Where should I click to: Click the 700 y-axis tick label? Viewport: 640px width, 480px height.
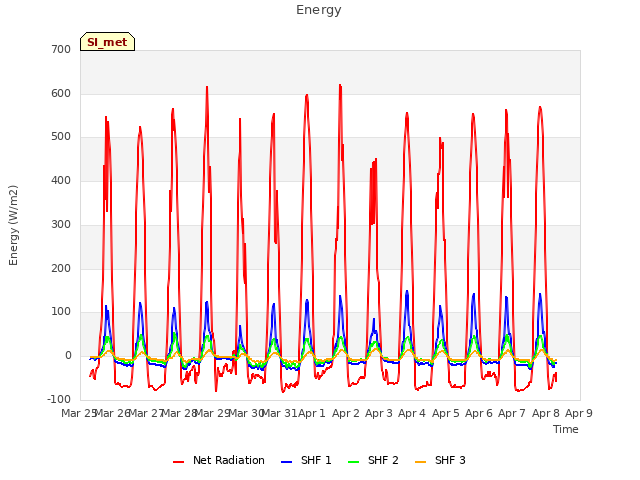[61, 49]
